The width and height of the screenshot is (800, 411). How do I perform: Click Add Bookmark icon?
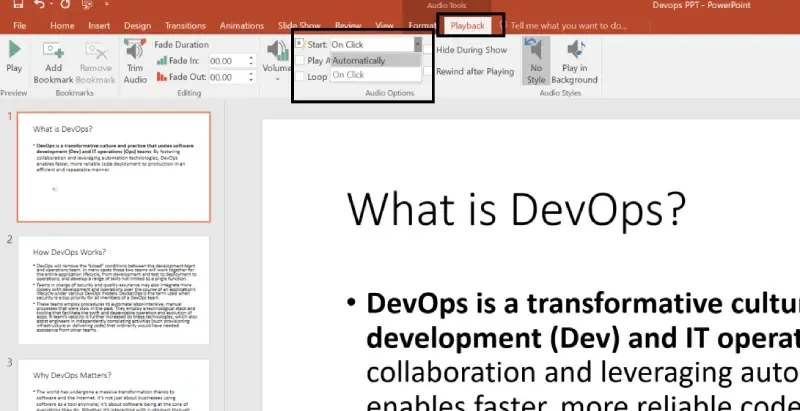[53, 50]
